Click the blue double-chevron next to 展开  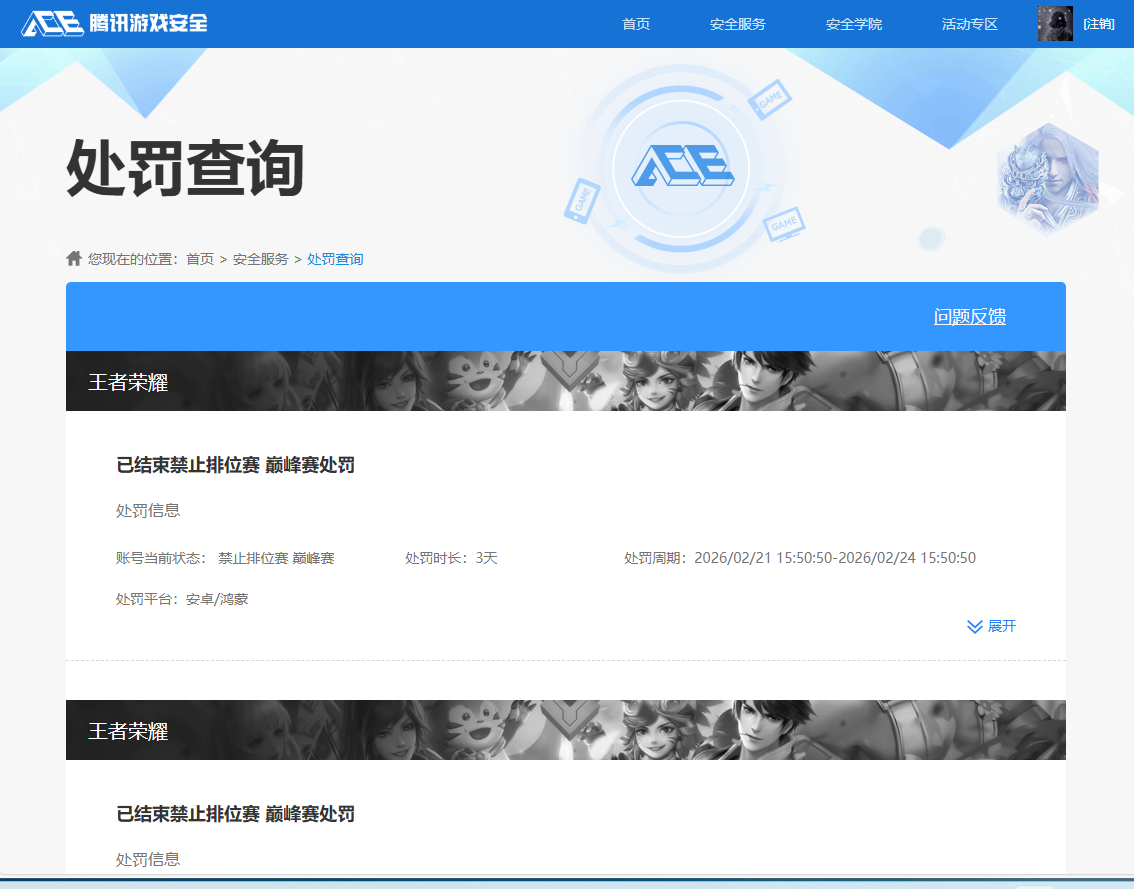coord(973,627)
